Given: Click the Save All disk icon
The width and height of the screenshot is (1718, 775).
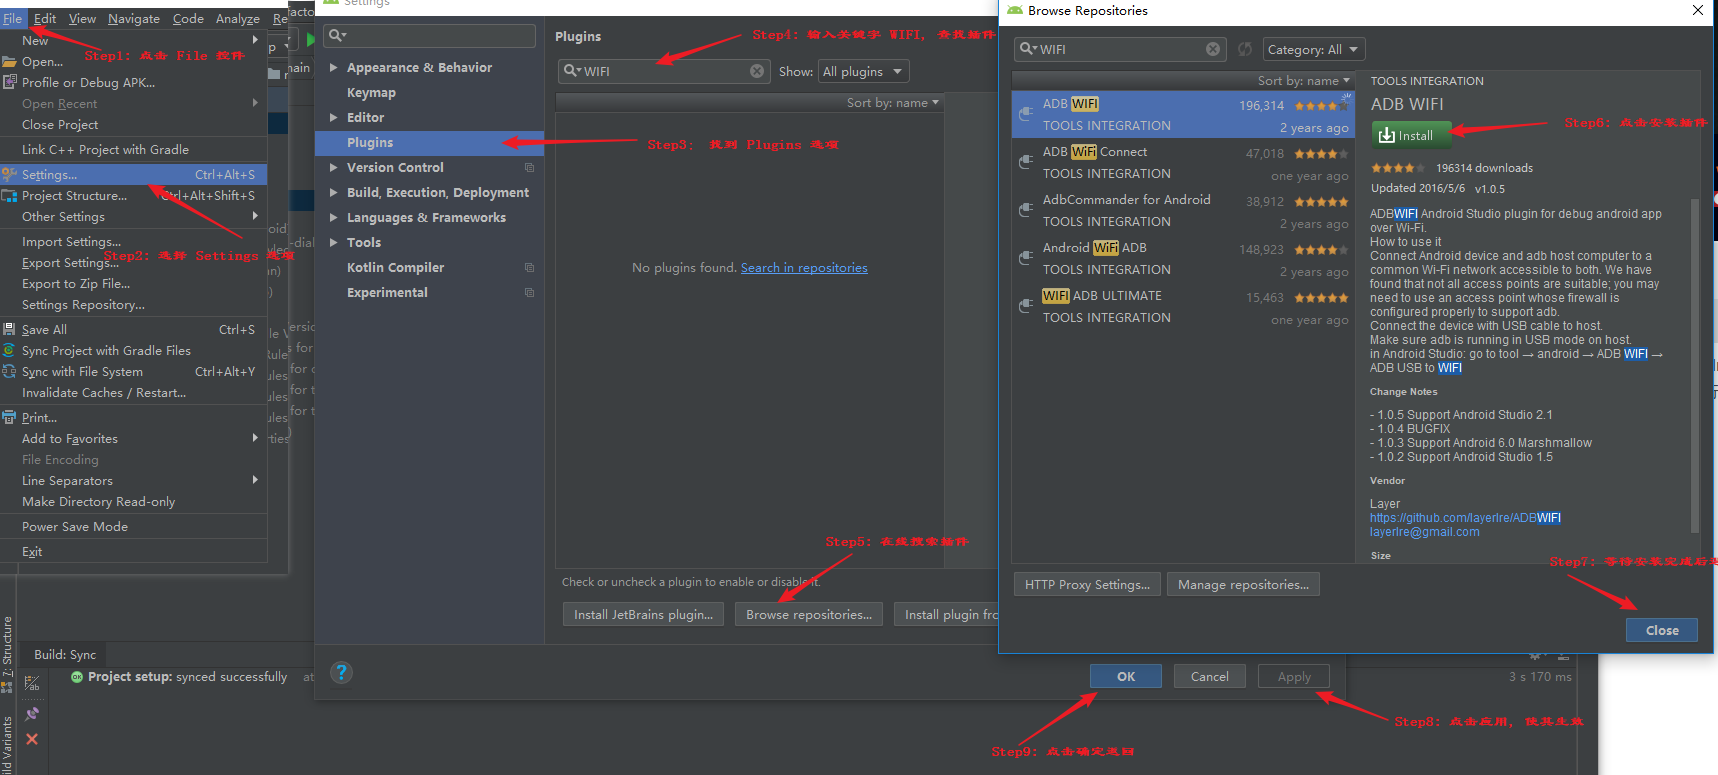Looking at the screenshot, I should click(x=9, y=329).
